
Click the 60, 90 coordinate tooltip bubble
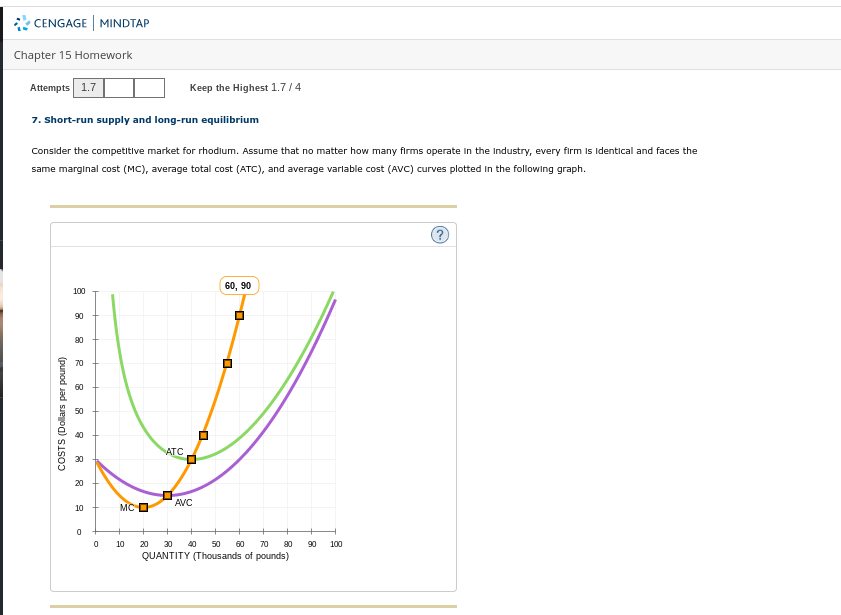[x=239, y=285]
